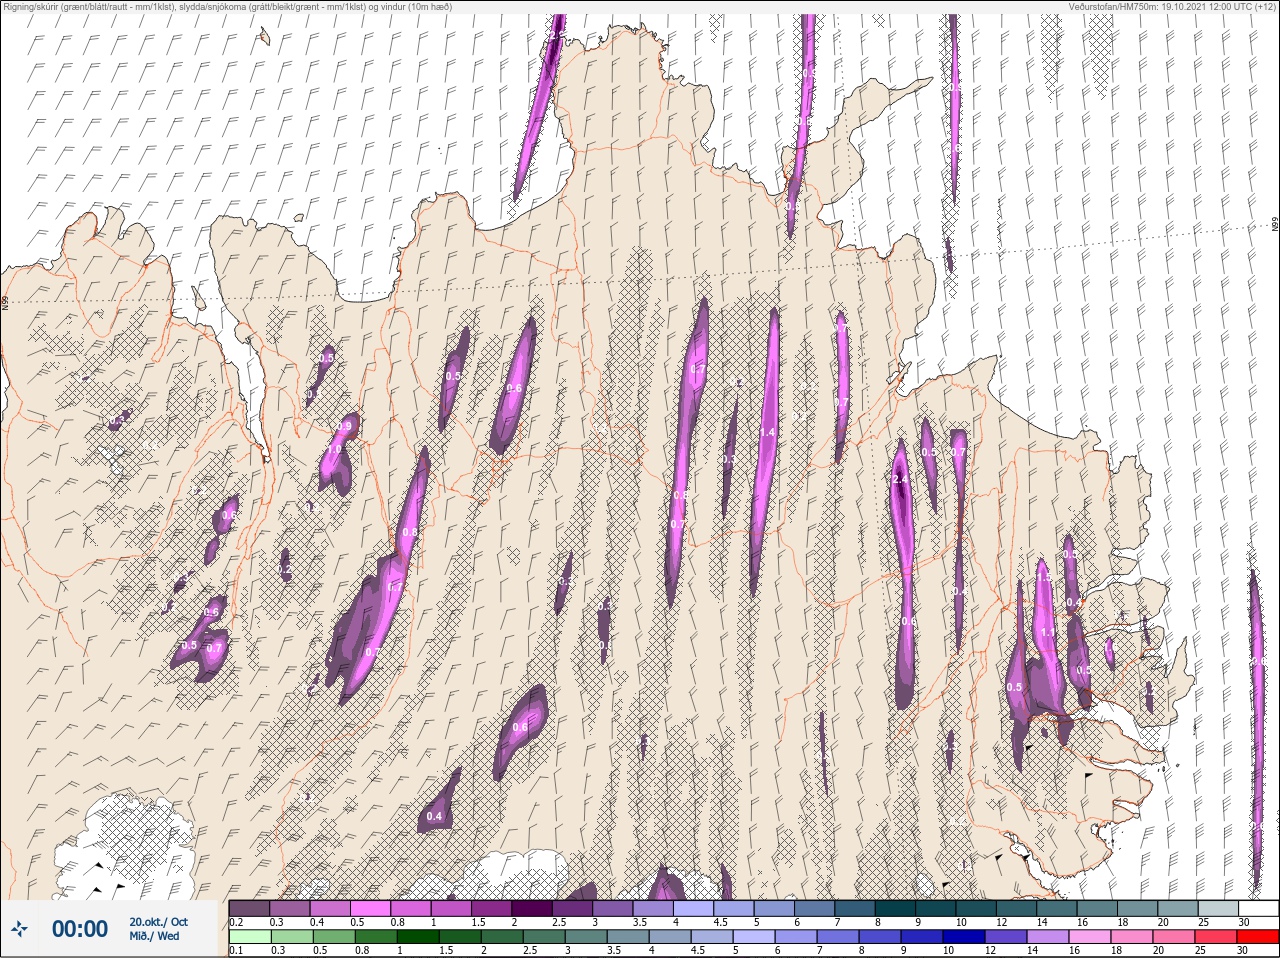Pick the red swatch after 30 in lower legend
The image size is (1280, 958).
click(1258, 937)
